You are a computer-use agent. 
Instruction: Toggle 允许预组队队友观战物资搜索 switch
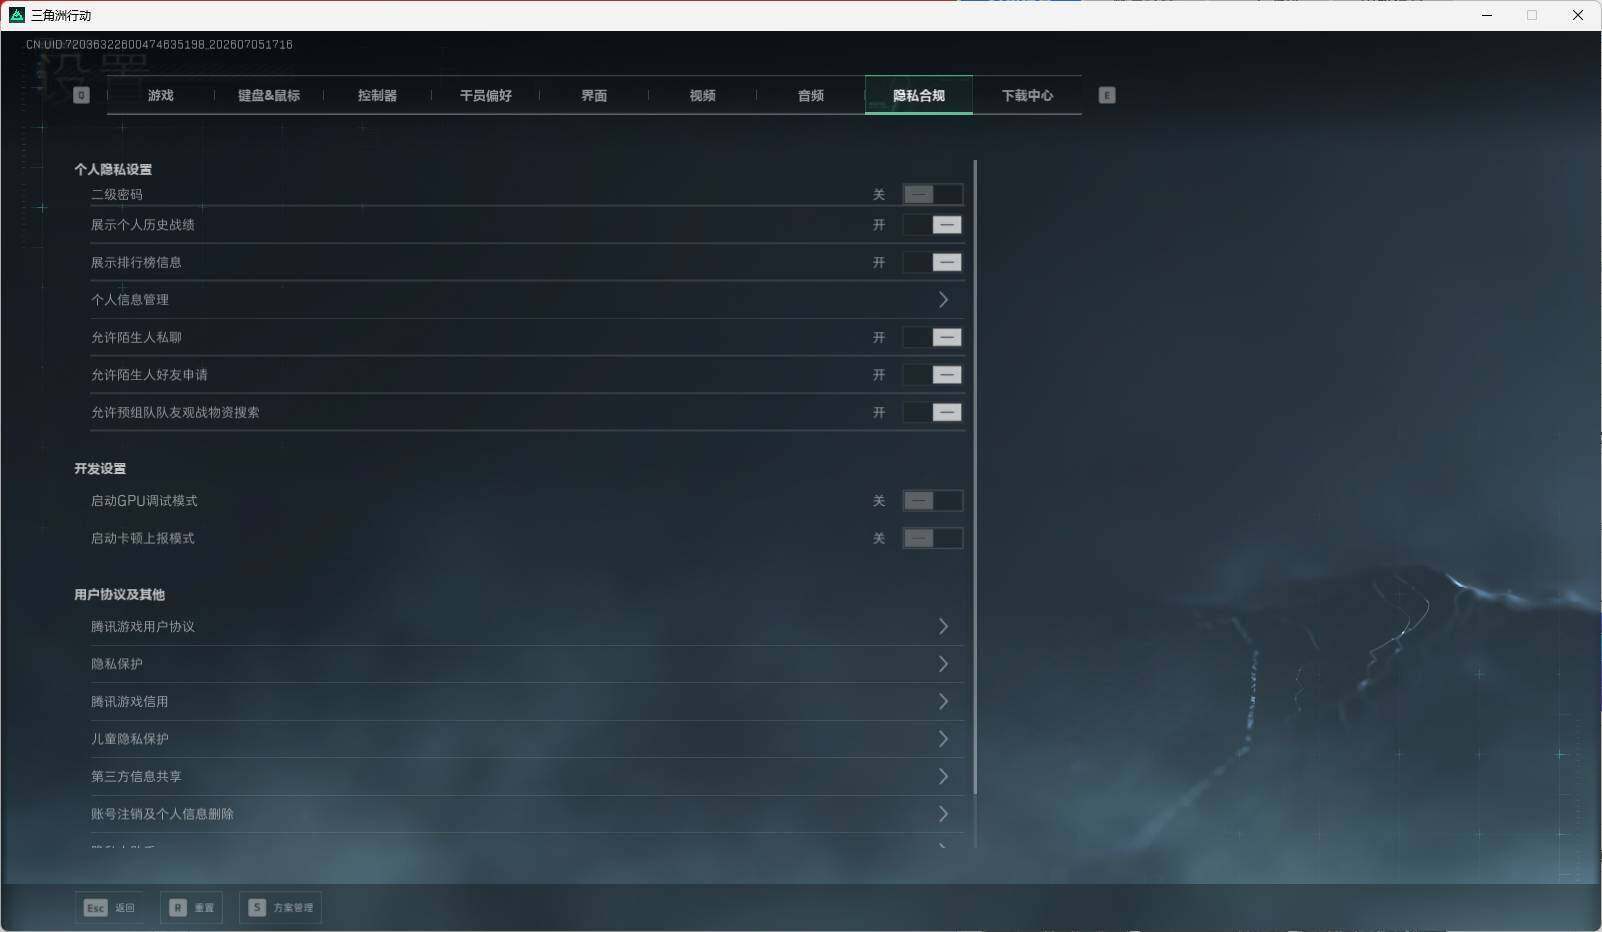pos(932,412)
